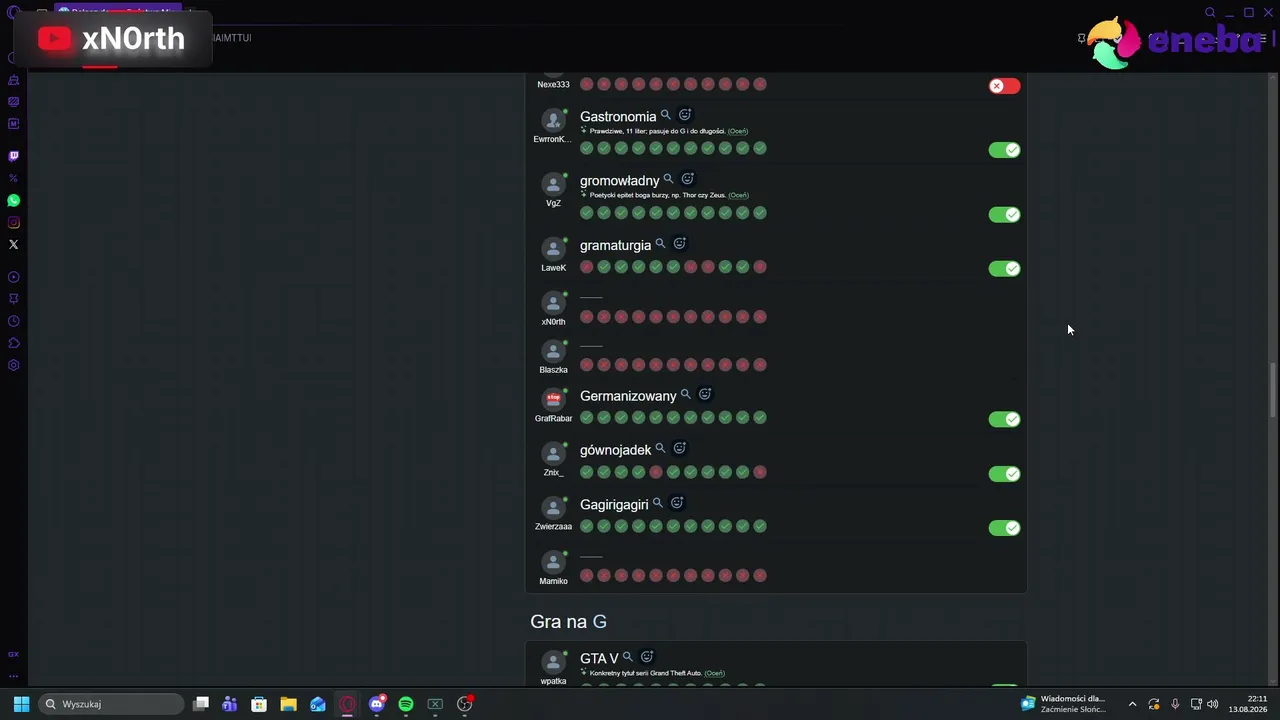Add a reaction to Germanizowany
The height and width of the screenshot is (720, 1280).
(705, 394)
